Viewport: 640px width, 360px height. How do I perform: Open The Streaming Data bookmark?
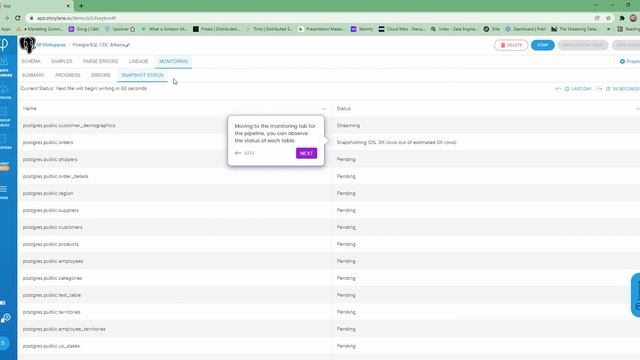click(x=575, y=29)
